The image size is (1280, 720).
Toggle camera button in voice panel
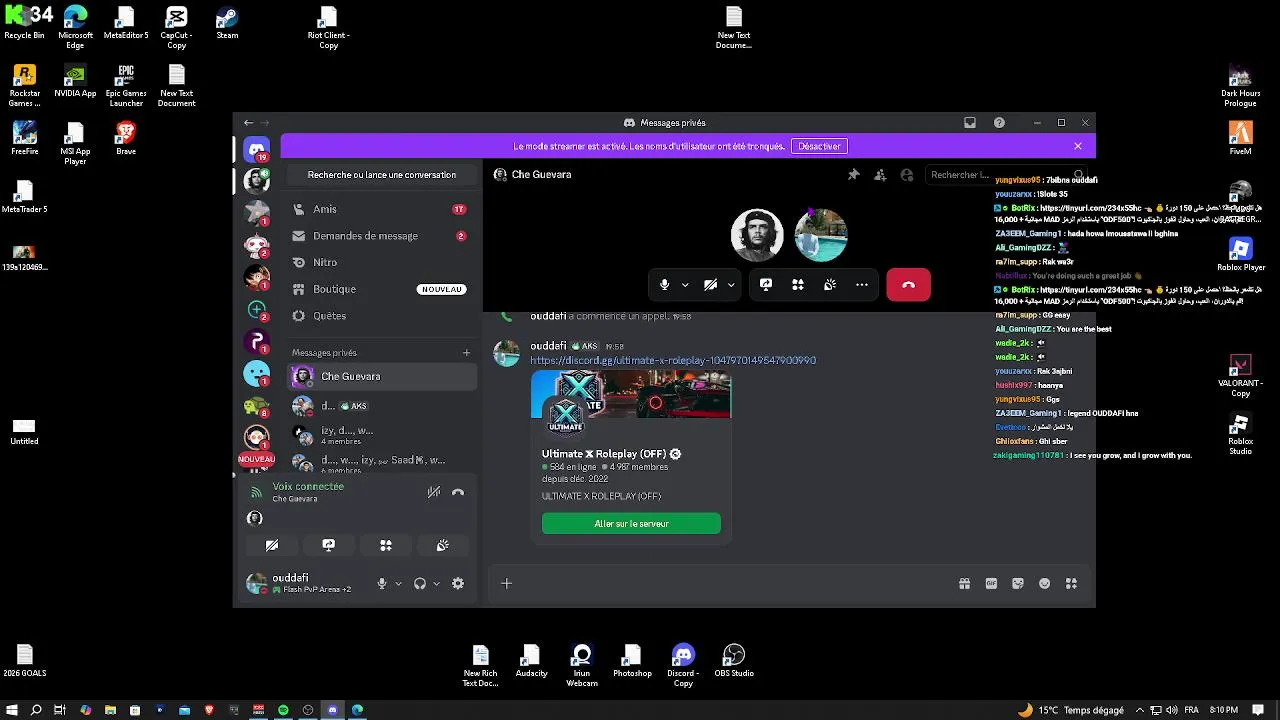tap(272, 545)
